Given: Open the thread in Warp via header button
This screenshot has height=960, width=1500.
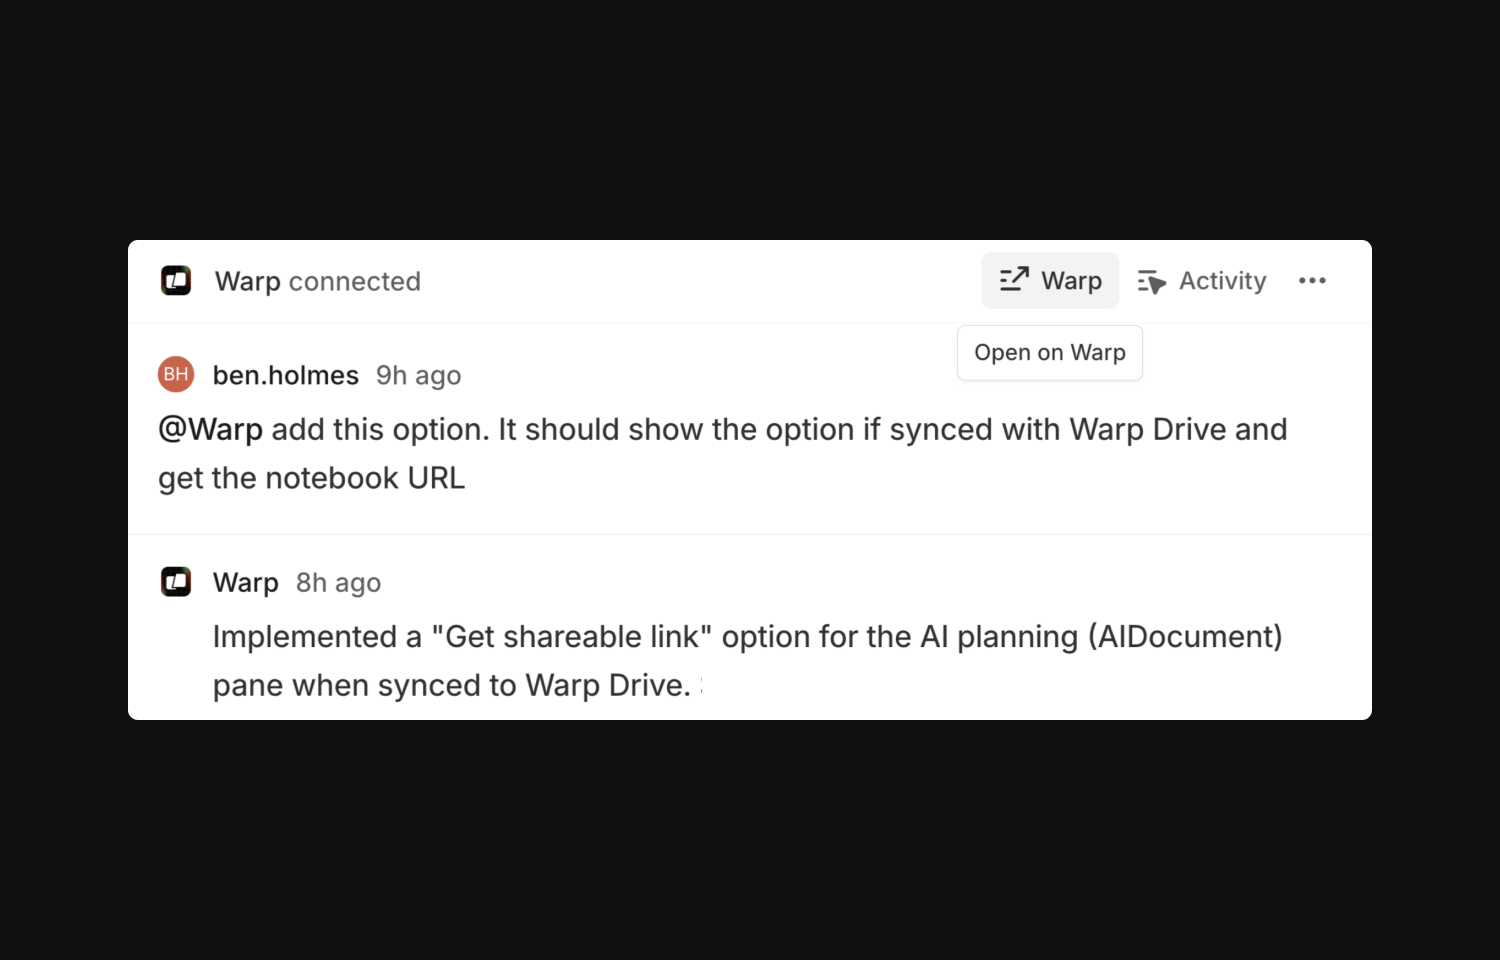Looking at the screenshot, I should click(1050, 281).
